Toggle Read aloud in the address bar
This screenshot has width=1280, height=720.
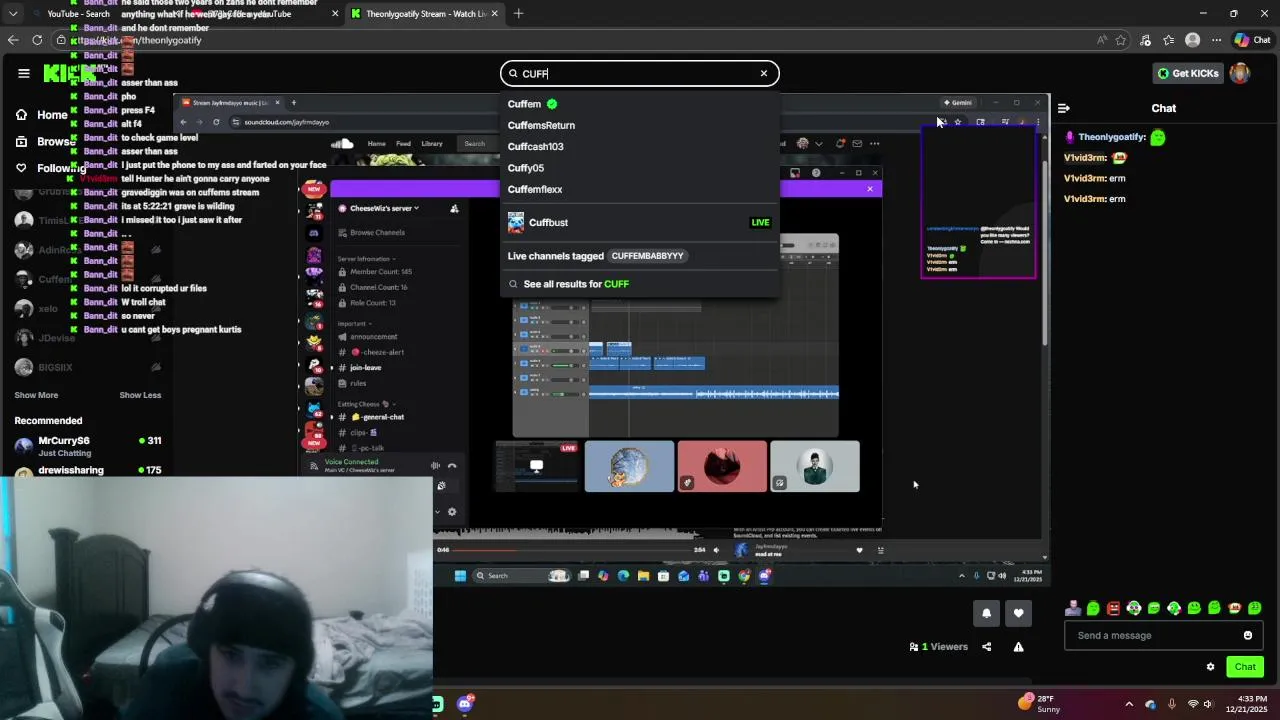tap(1102, 40)
